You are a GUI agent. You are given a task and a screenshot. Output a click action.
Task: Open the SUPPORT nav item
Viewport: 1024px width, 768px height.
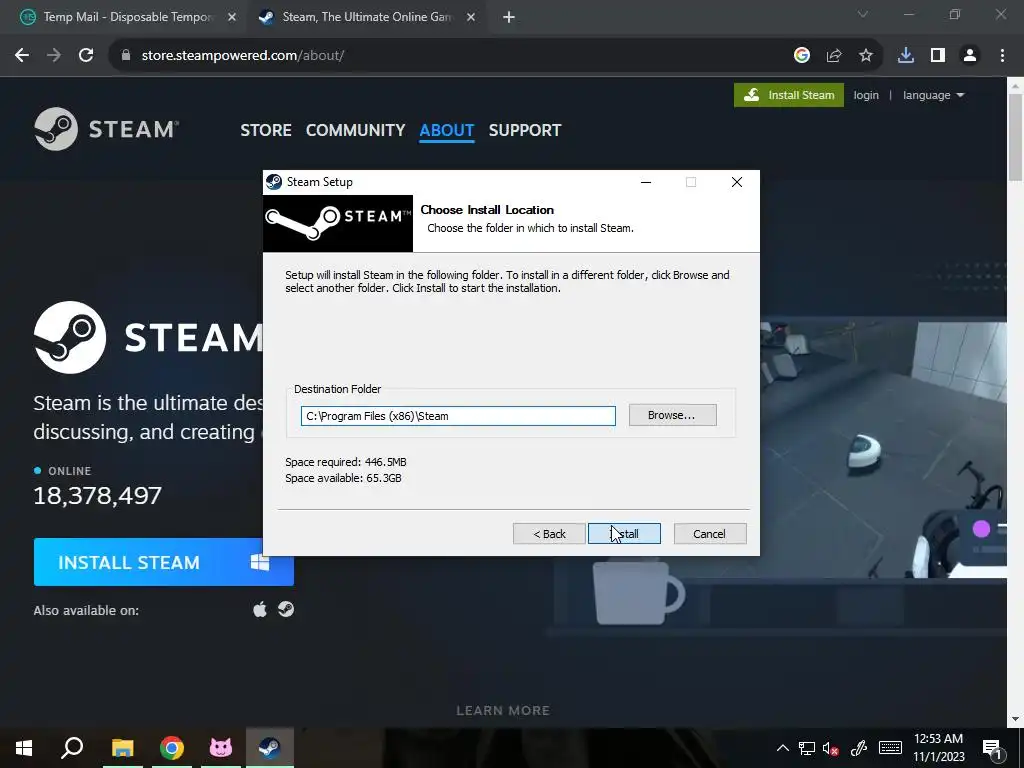coord(525,130)
